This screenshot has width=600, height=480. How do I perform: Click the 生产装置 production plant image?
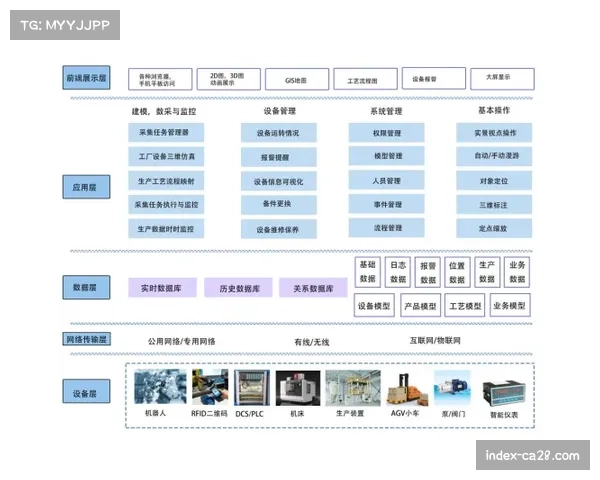tap(353, 388)
